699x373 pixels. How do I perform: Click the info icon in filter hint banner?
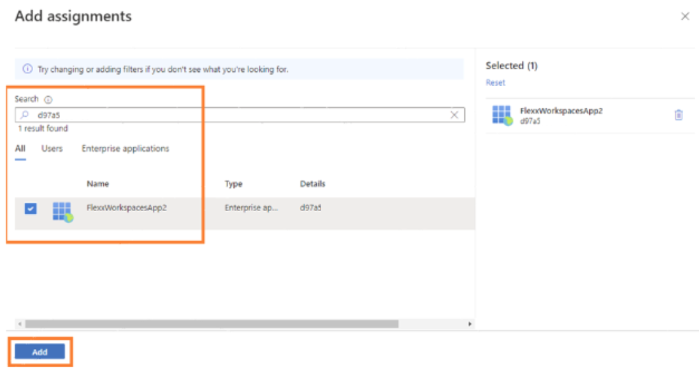click(x=28, y=69)
